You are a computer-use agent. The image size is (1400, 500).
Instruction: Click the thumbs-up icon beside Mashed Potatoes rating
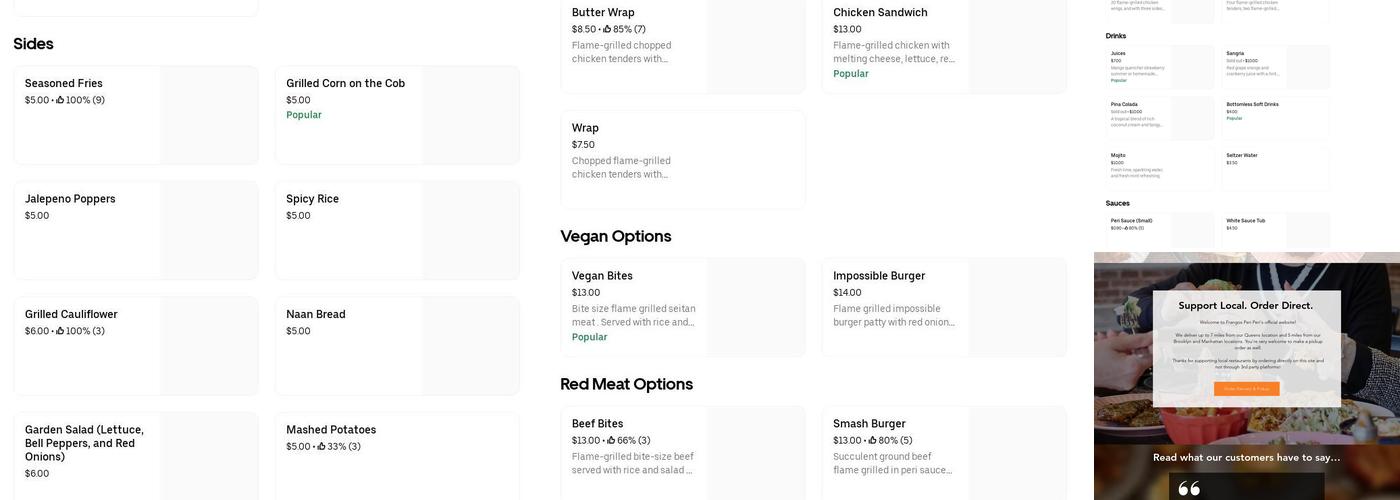[322, 447]
